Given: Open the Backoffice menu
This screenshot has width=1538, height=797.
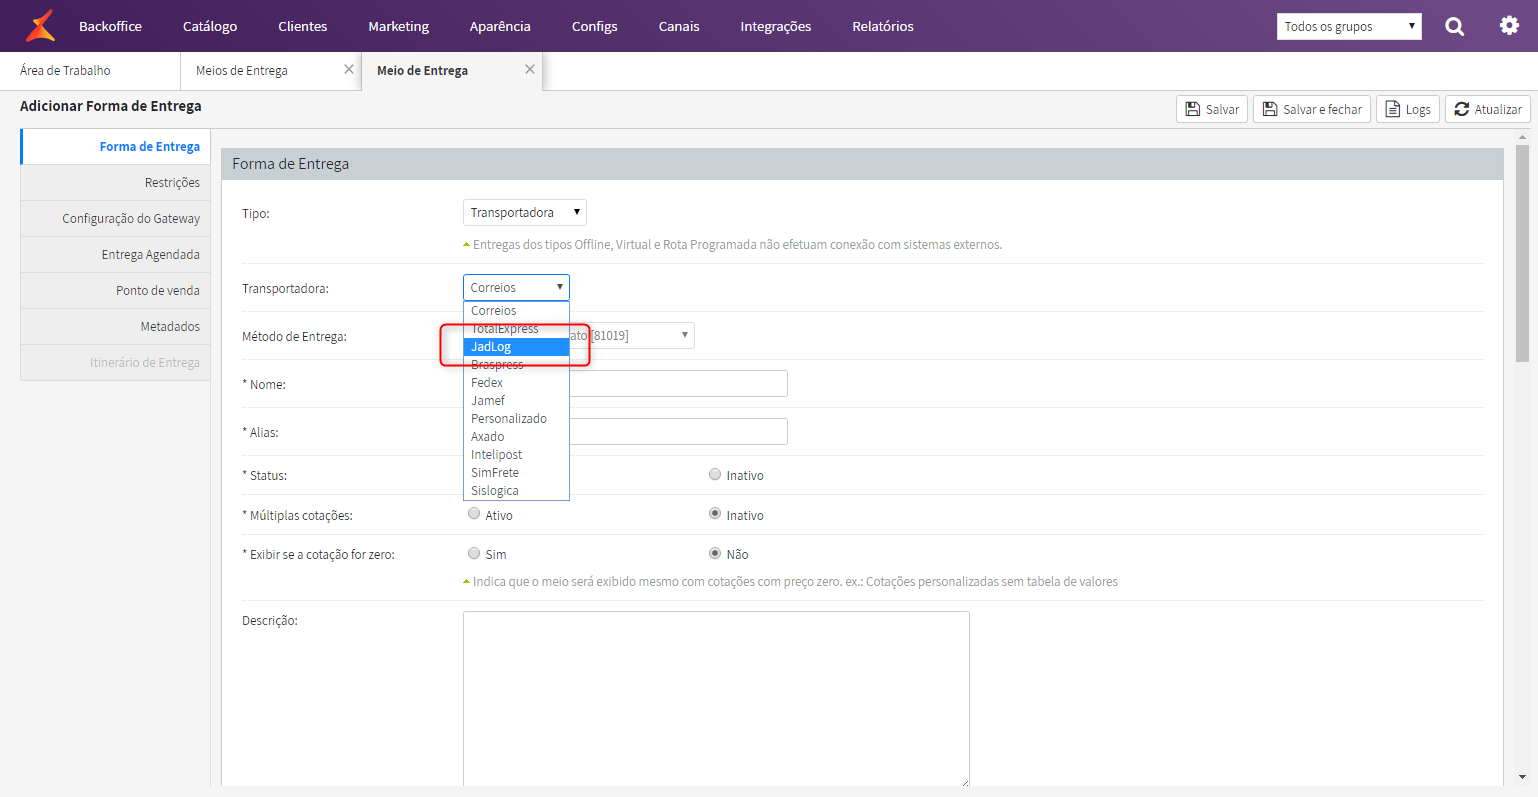Looking at the screenshot, I should (x=110, y=26).
